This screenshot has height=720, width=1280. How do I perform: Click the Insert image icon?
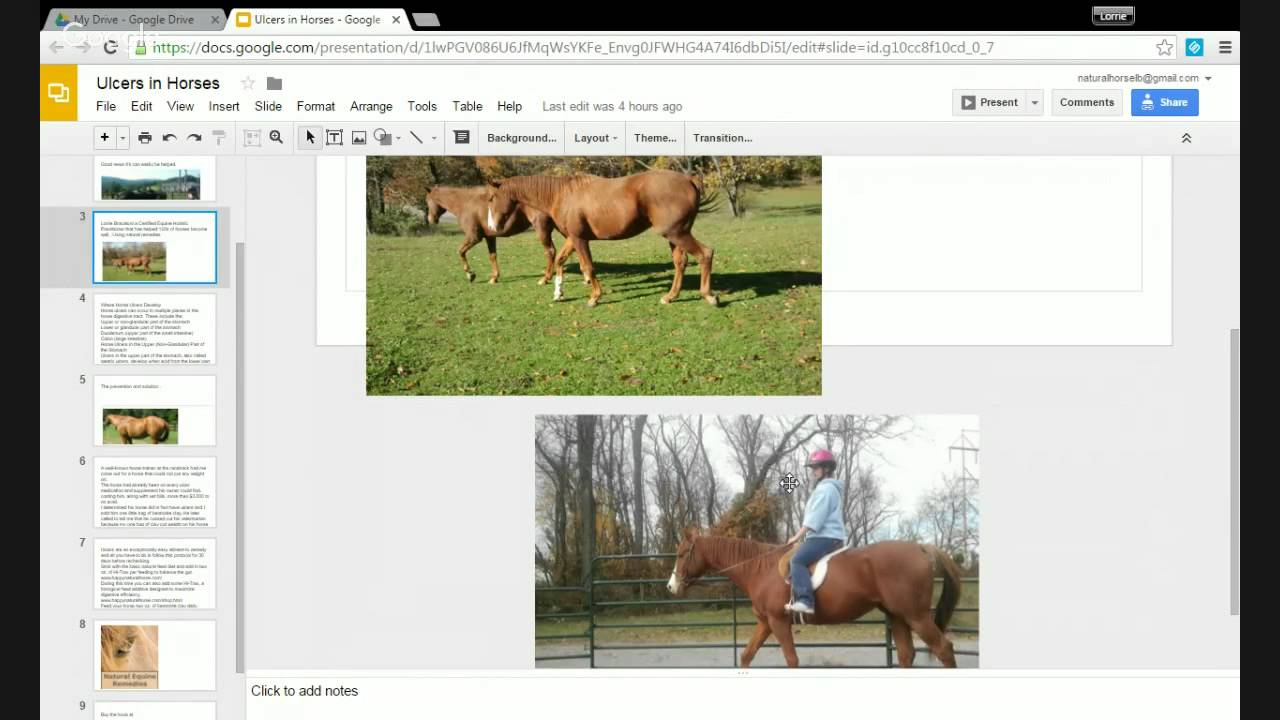[358, 138]
